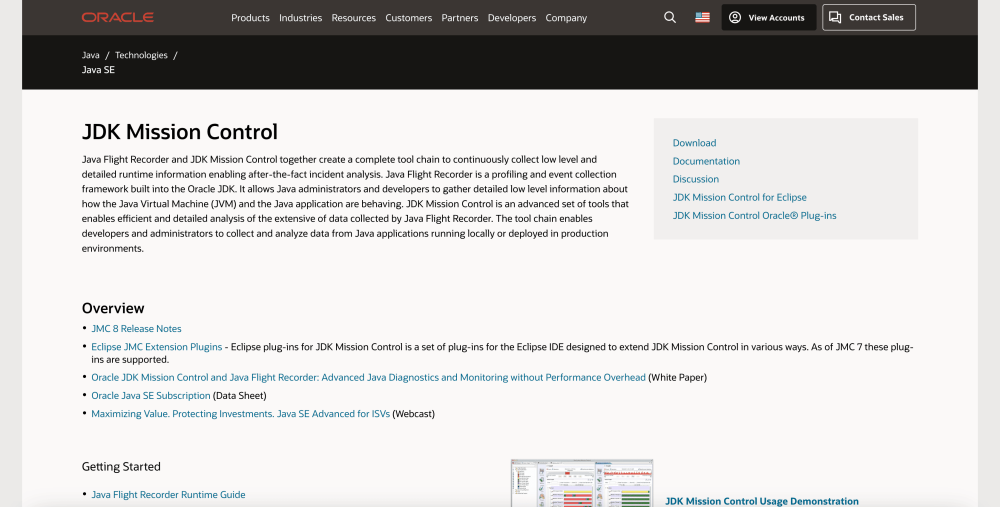Open Java Flight Recorder Runtime Guide link
The height and width of the screenshot is (507, 1000).
tap(168, 494)
